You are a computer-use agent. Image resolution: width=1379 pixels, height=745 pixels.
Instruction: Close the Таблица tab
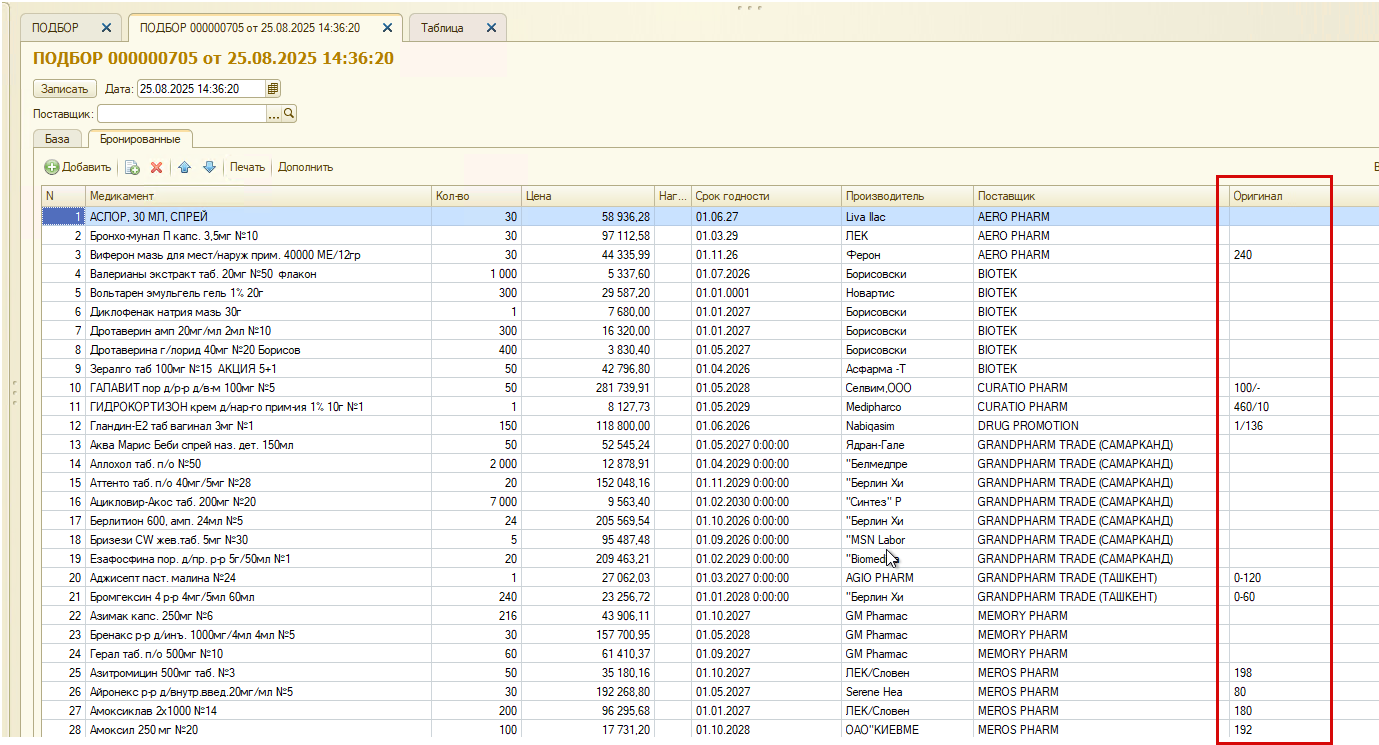coord(491,28)
